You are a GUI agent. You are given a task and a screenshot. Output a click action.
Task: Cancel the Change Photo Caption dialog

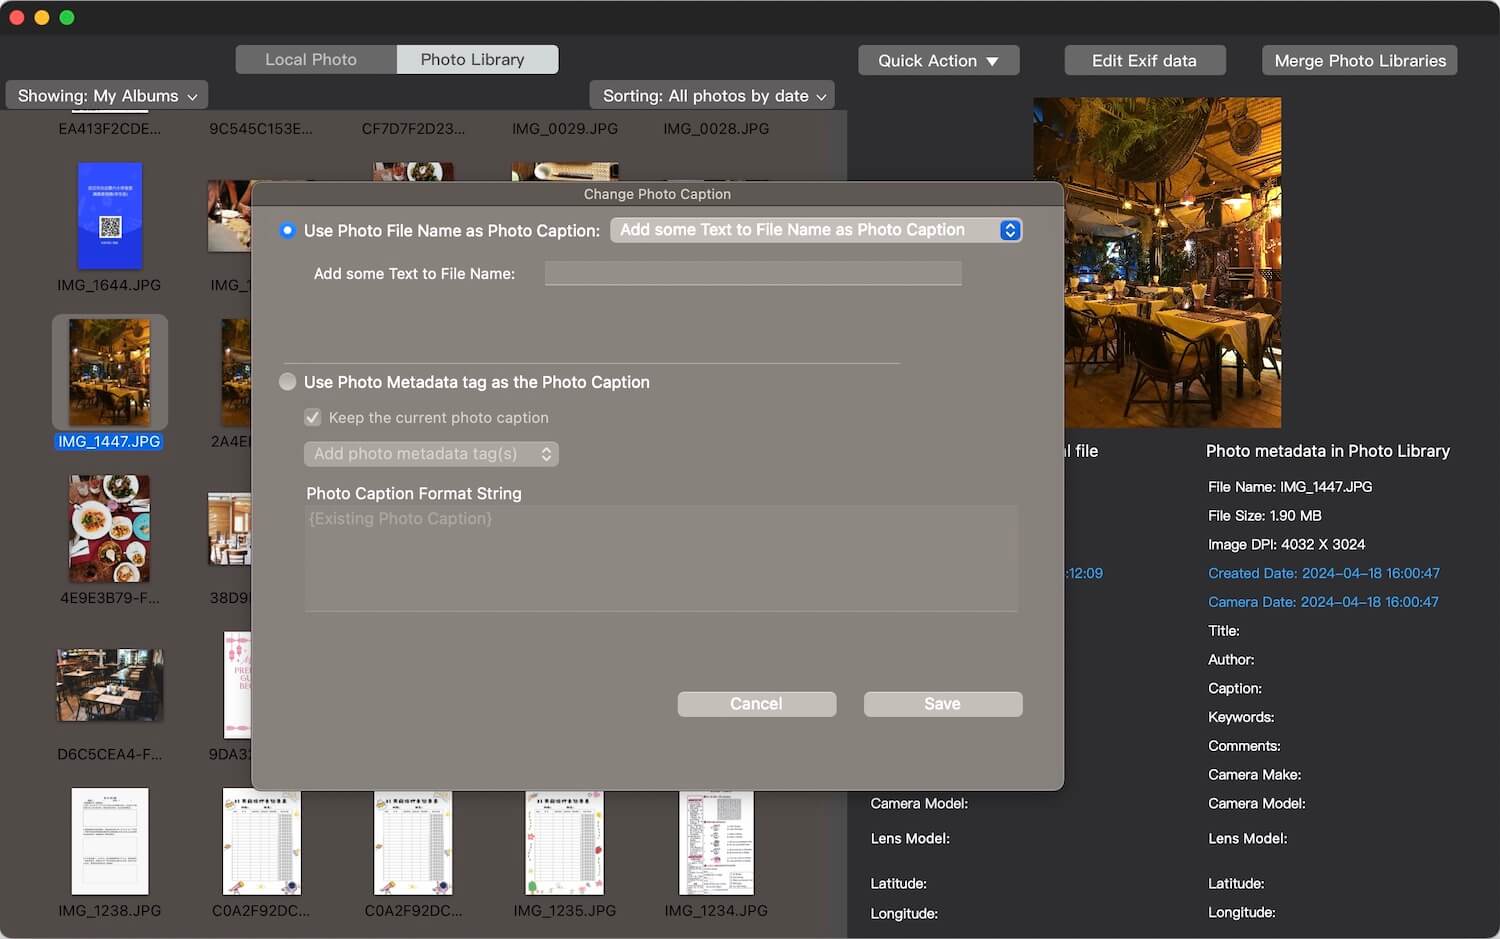757,704
